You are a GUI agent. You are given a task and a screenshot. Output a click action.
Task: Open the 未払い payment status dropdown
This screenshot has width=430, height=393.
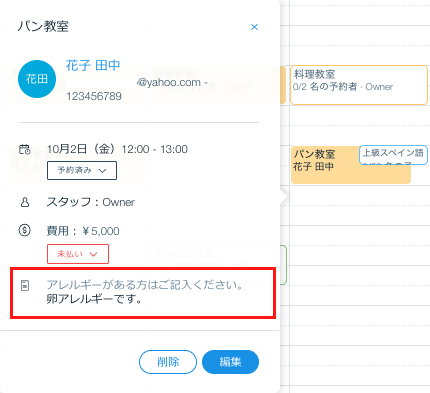point(78,254)
